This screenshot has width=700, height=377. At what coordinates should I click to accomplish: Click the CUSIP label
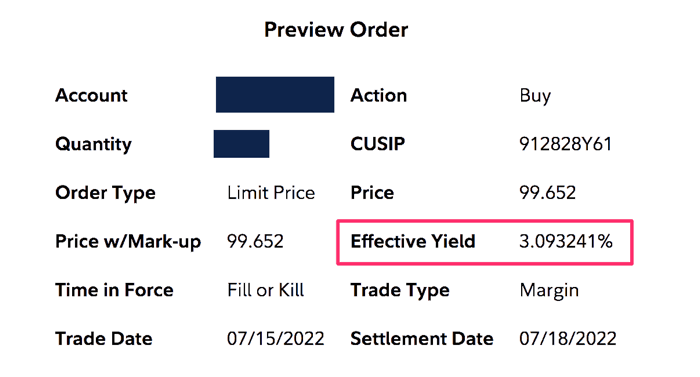pos(378,144)
